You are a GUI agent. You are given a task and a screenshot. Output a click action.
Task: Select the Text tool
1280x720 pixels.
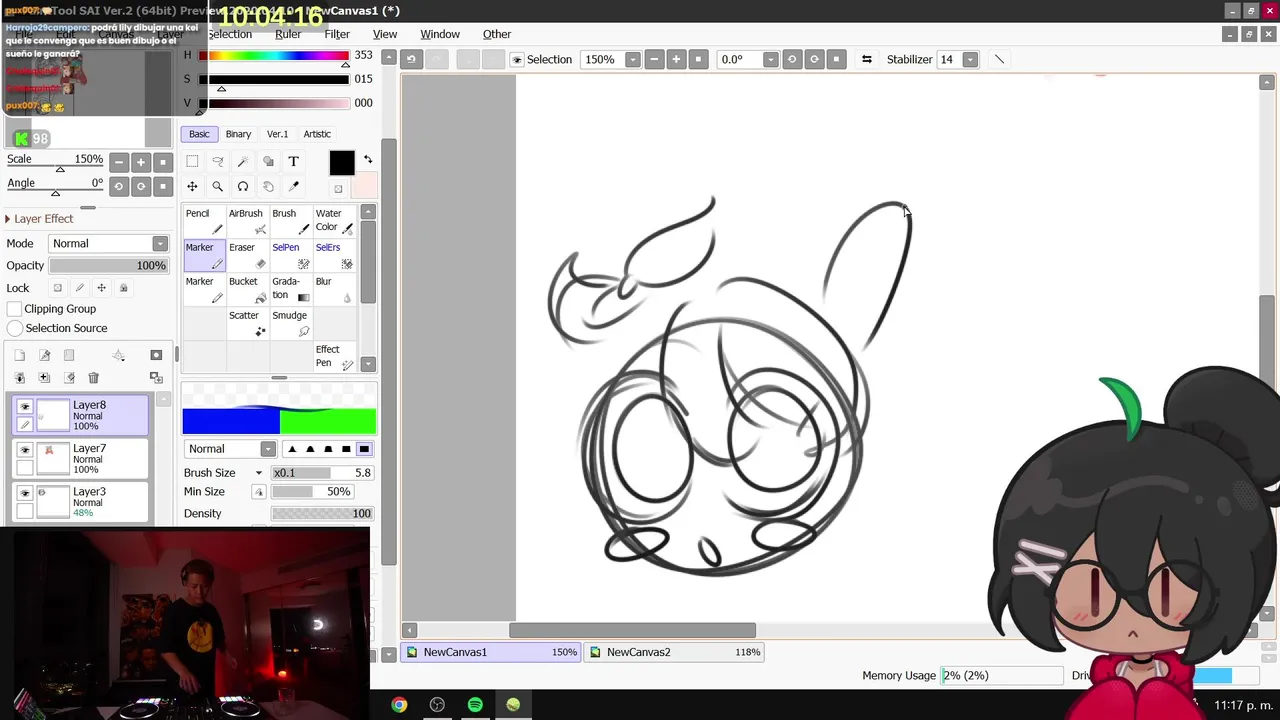pos(293,161)
